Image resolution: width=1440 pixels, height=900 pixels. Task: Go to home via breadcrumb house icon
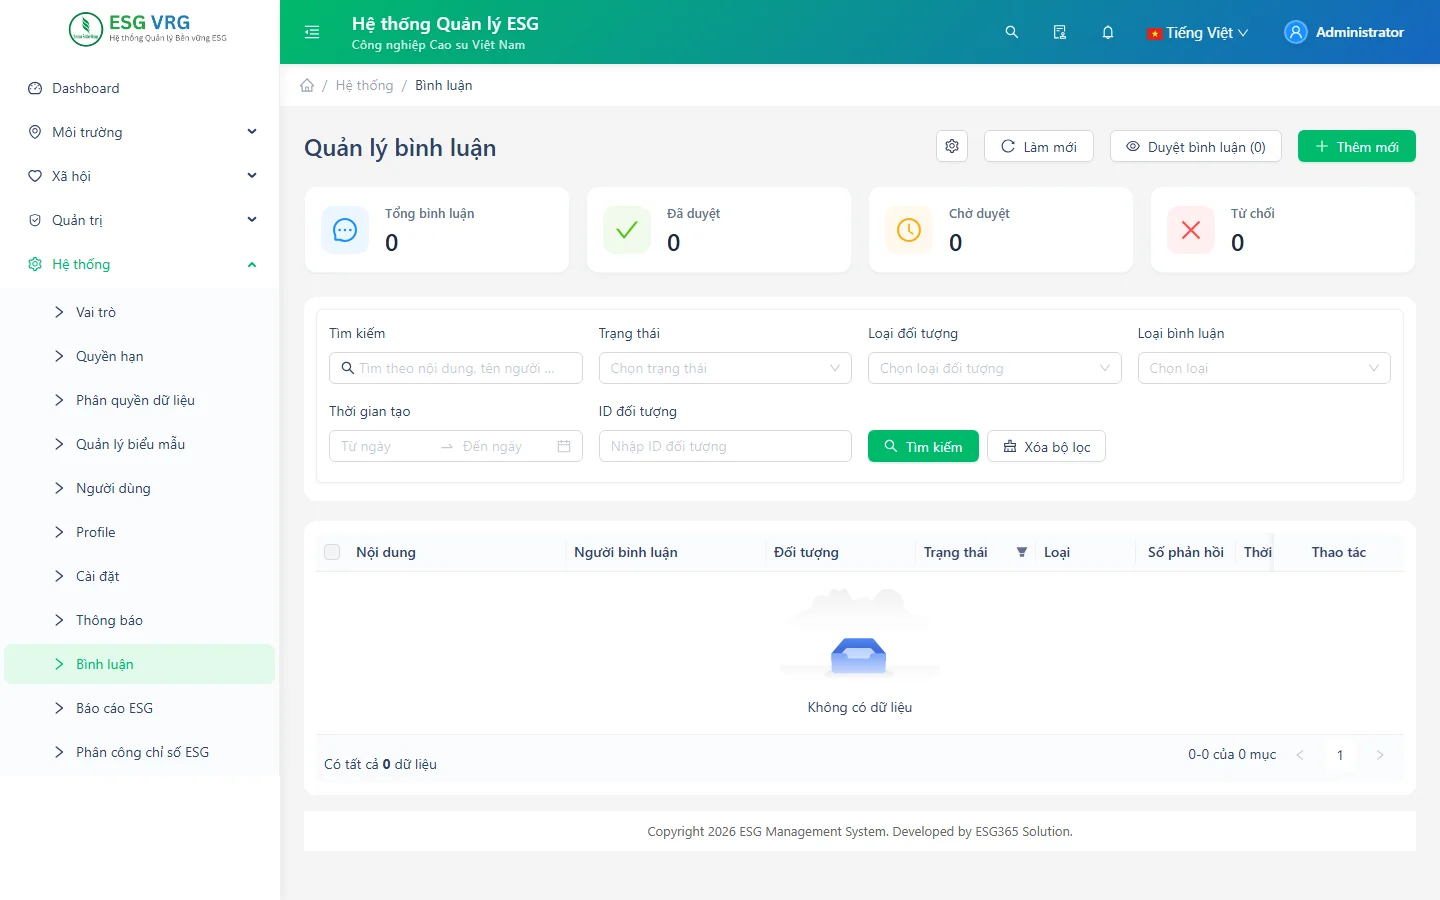tap(307, 85)
